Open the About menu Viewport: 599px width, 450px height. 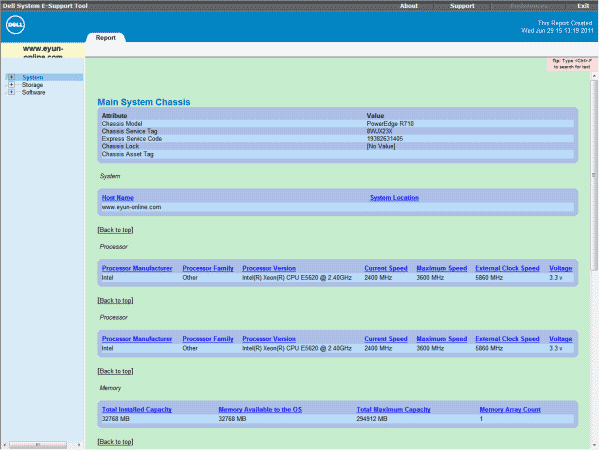tap(409, 6)
